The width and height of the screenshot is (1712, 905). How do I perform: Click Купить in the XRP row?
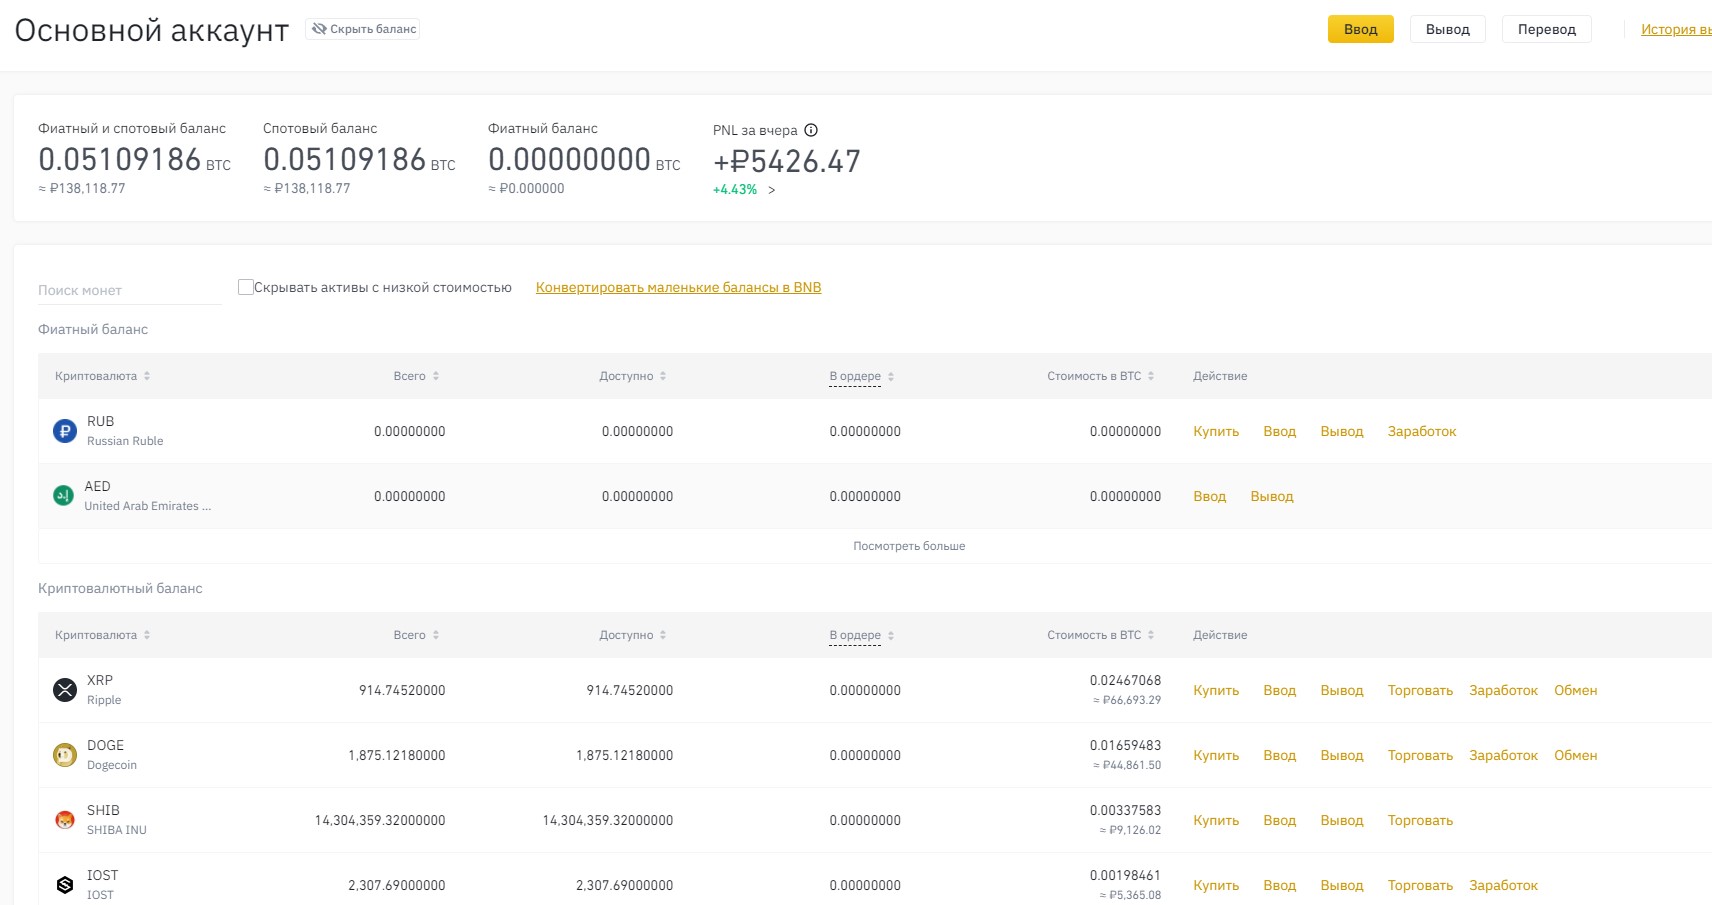point(1216,690)
